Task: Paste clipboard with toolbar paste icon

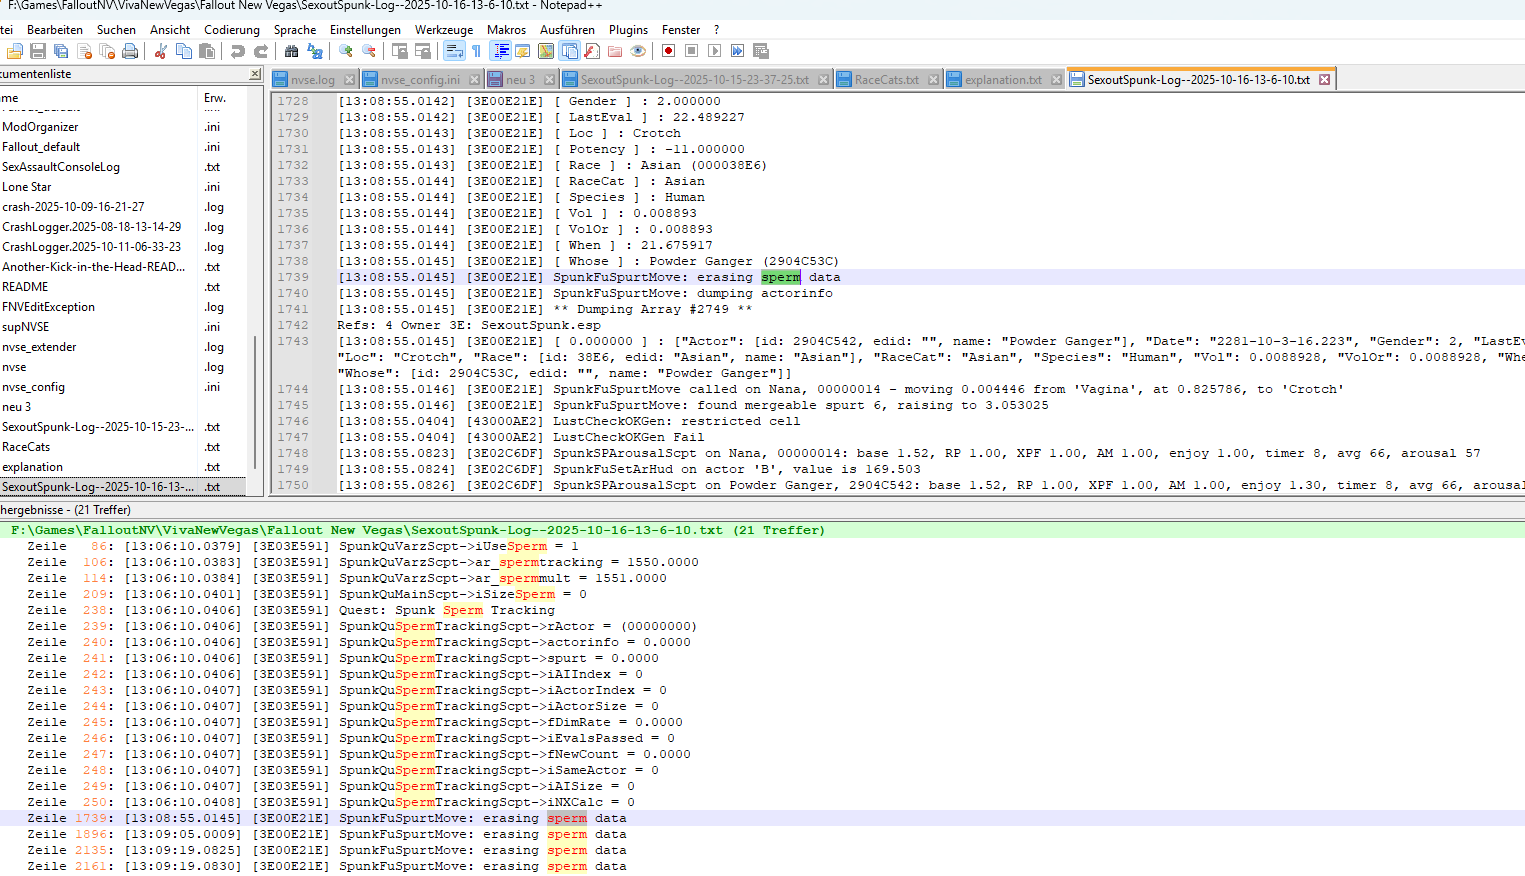Action: (206, 51)
